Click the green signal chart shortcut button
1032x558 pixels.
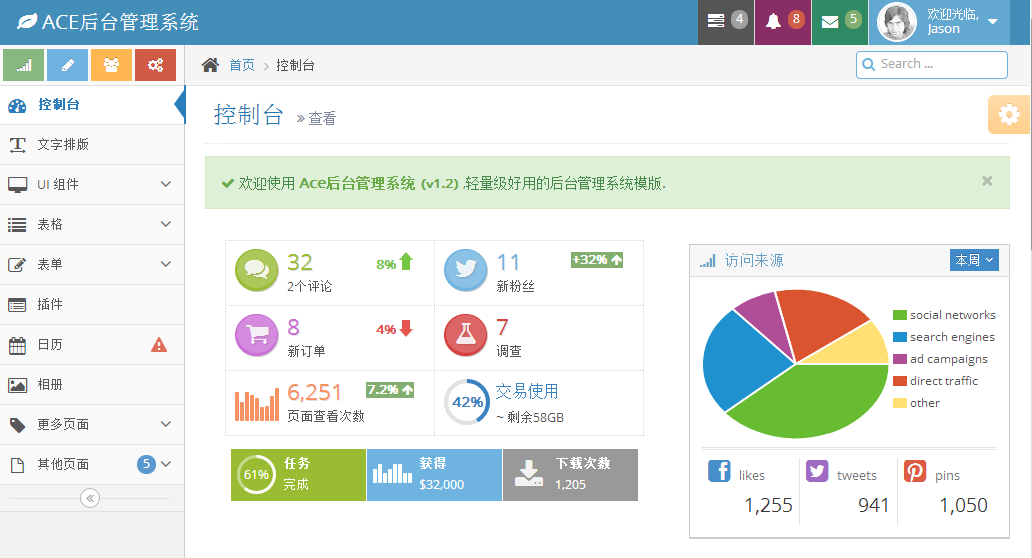(x=24, y=65)
